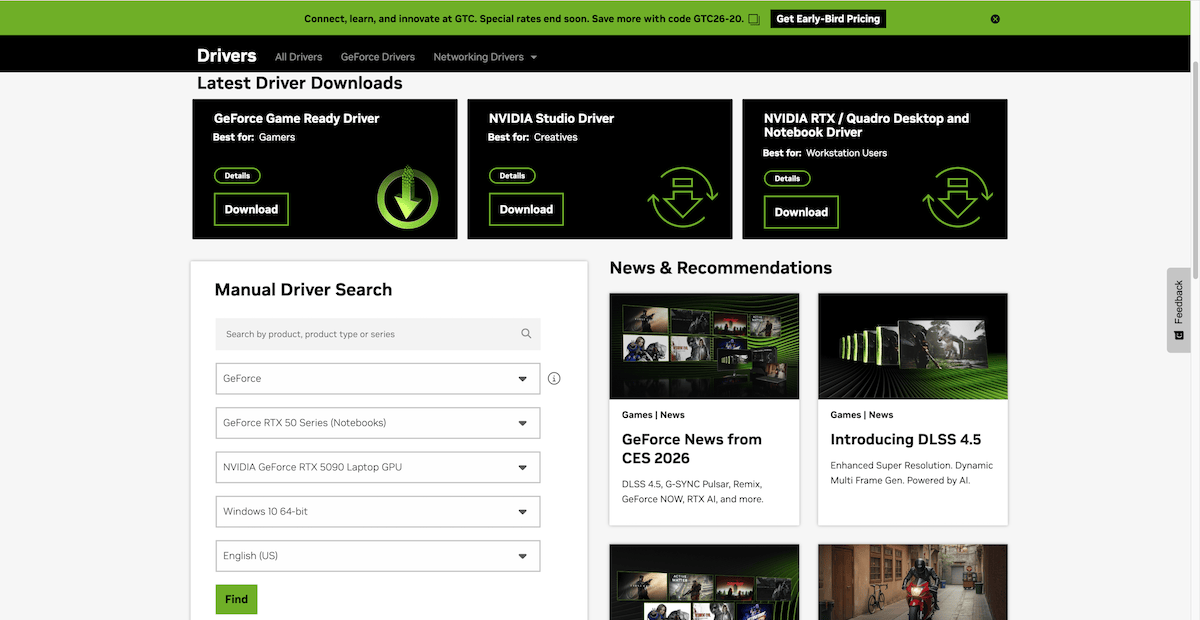This screenshot has height=620, width=1200.
Task: Dismiss the GTC banner
Action: (x=995, y=18)
